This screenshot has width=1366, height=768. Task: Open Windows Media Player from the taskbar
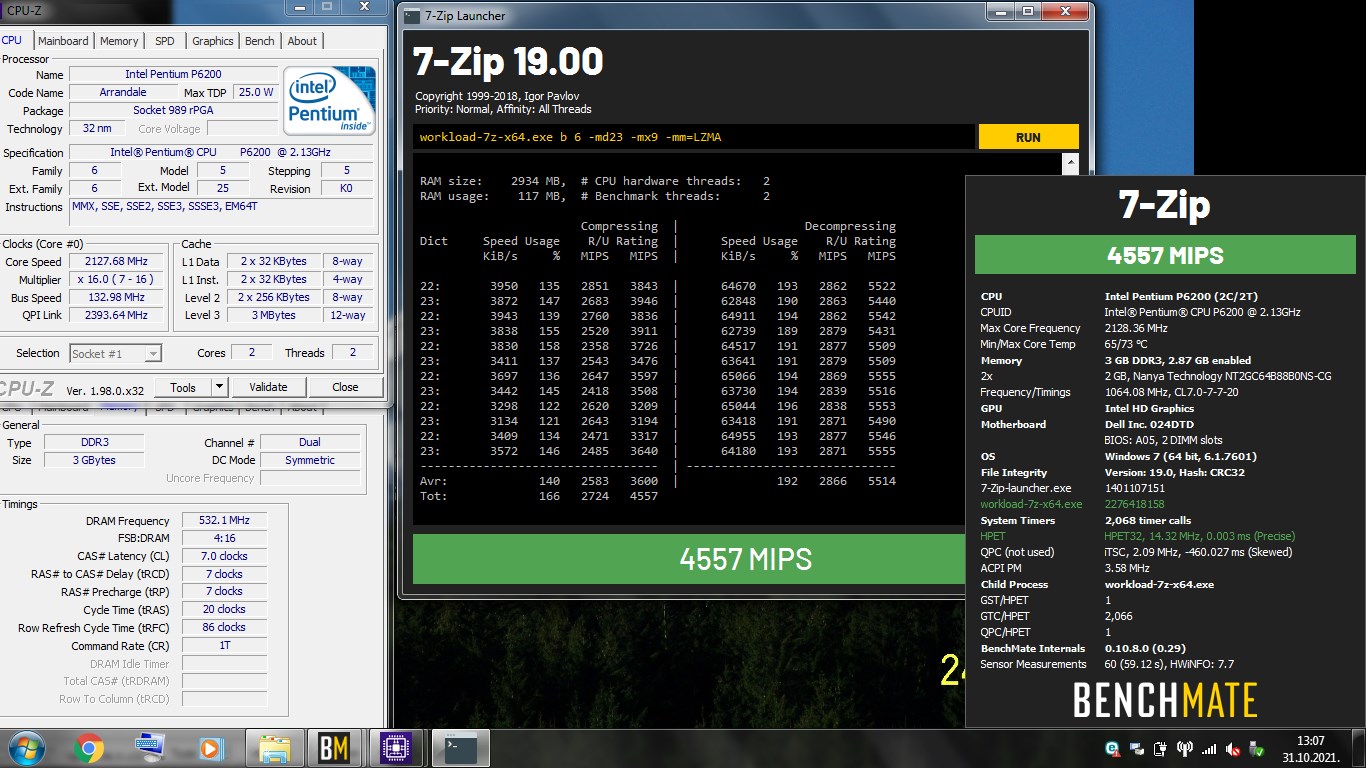tap(211, 748)
